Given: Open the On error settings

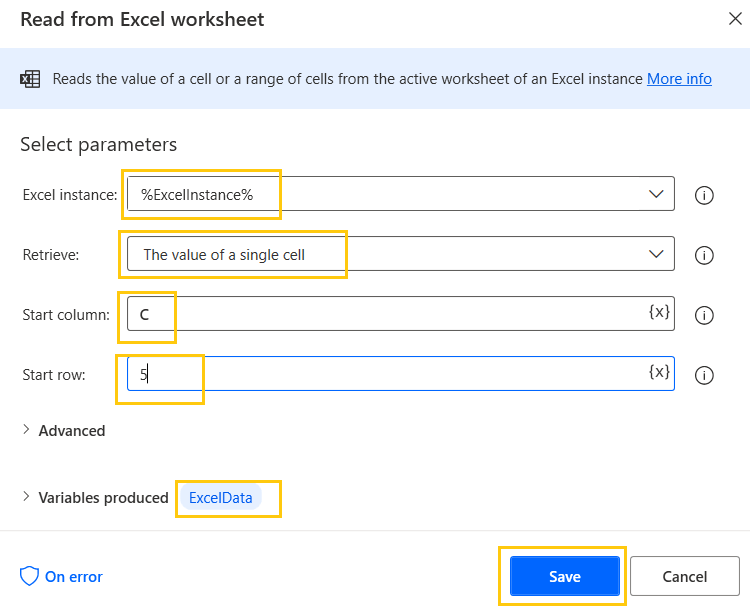Looking at the screenshot, I should [x=61, y=576].
